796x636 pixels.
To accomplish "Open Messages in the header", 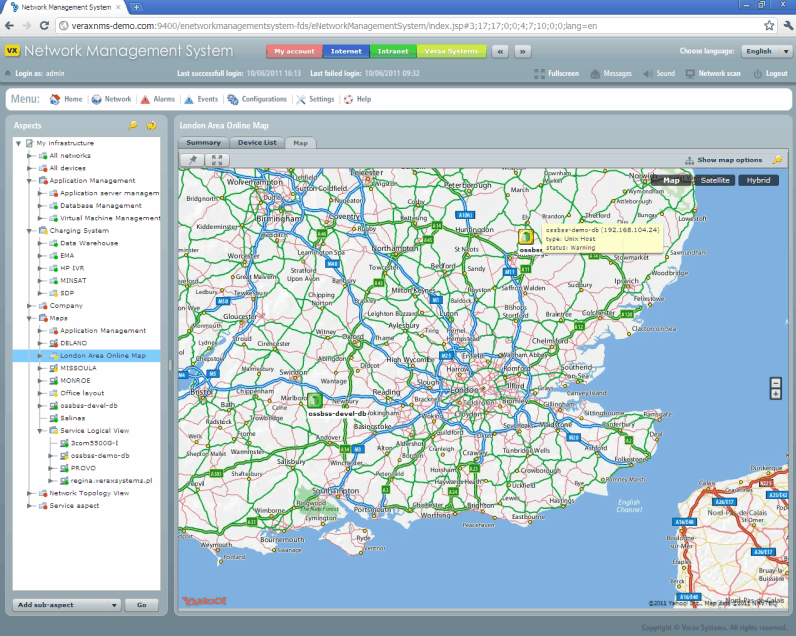I will coord(611,74).
